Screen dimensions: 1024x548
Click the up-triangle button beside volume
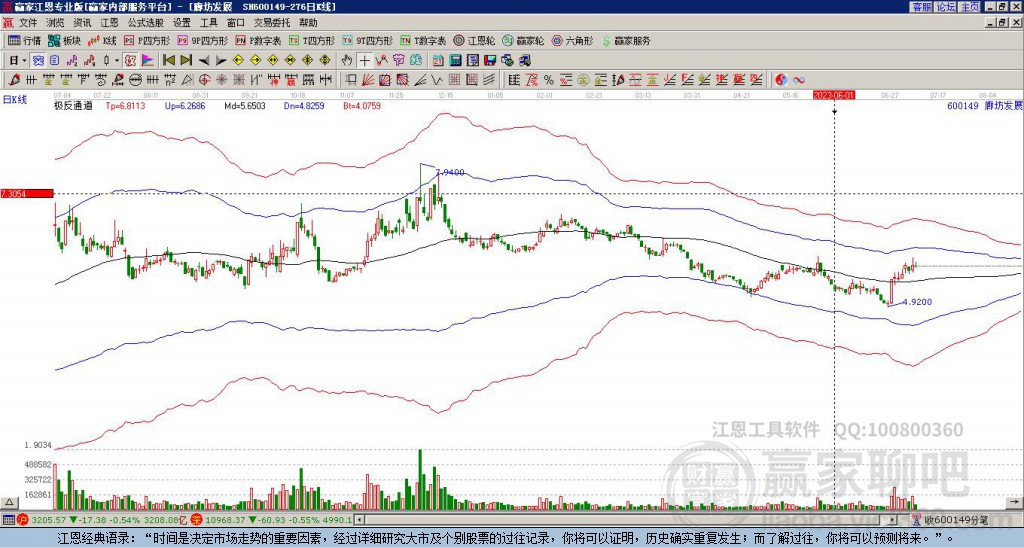(x=9, y=502)
